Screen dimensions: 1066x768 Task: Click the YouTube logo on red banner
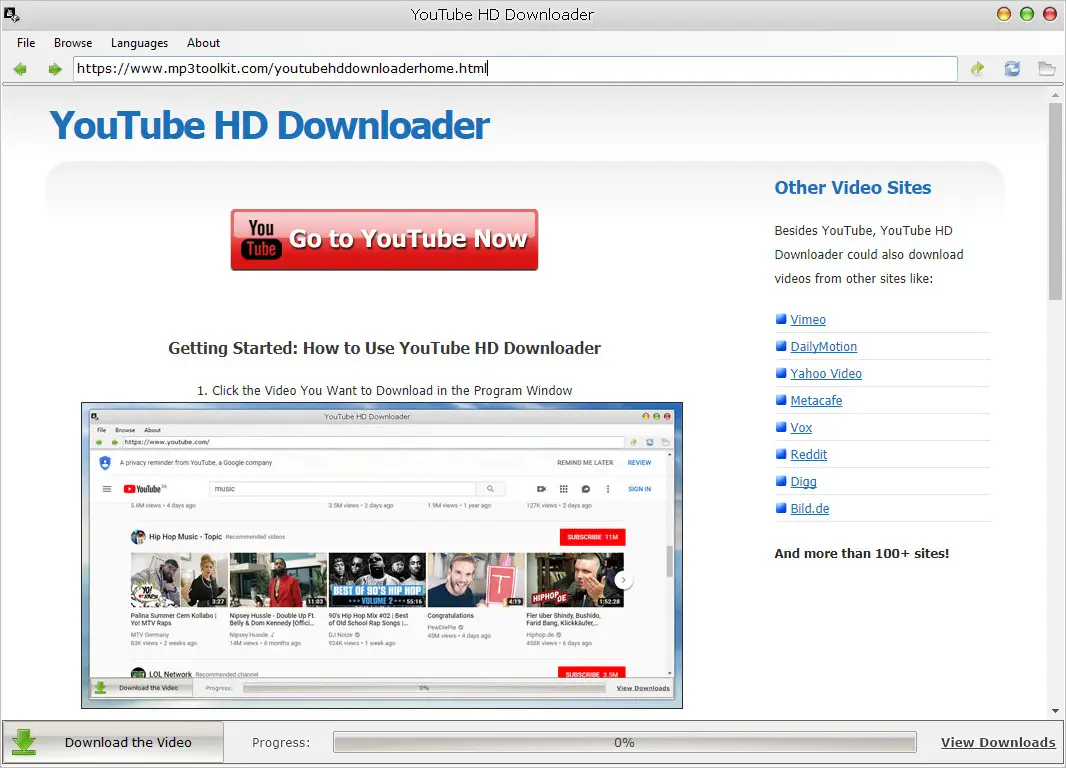261,239
